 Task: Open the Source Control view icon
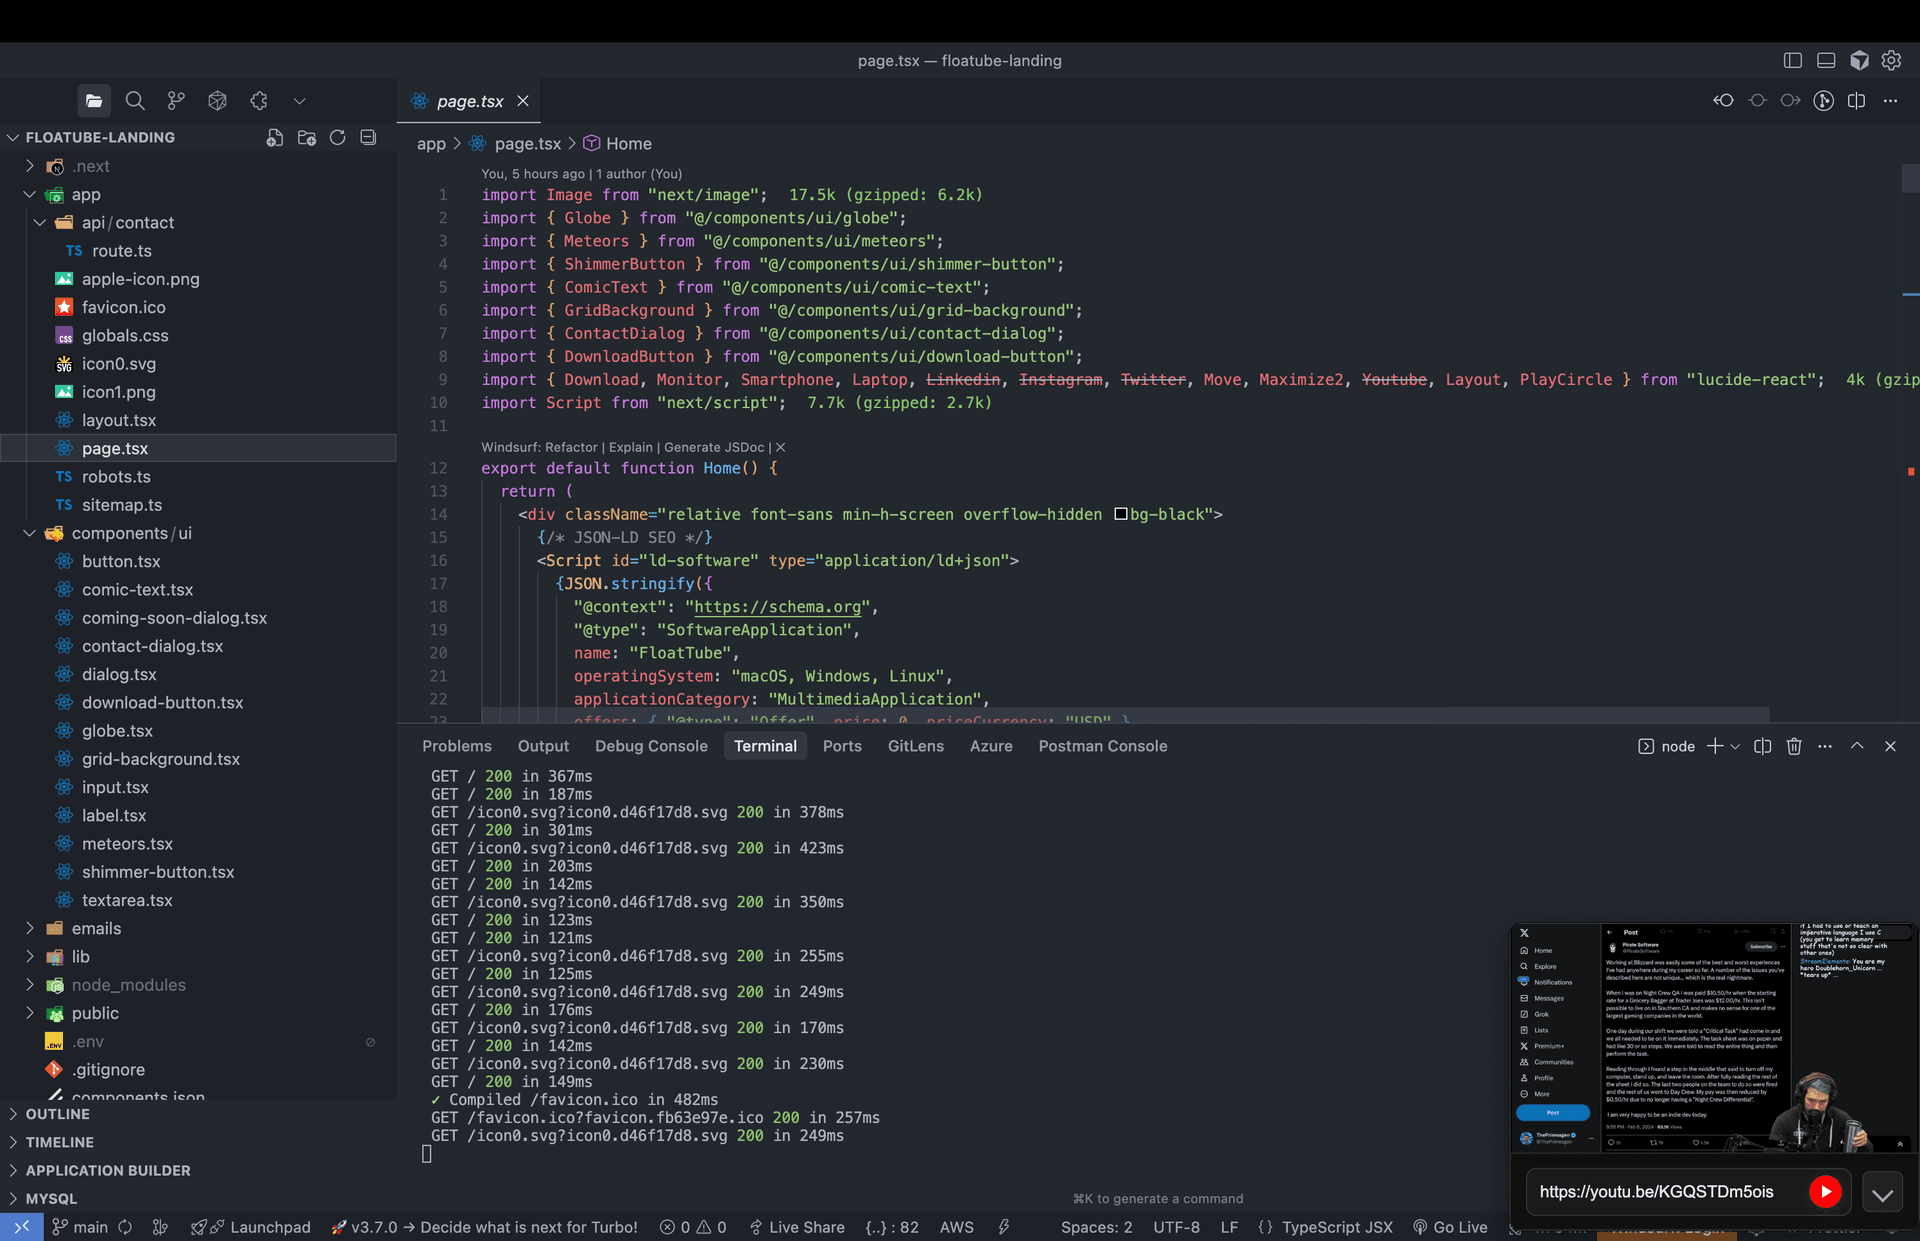(176, 101)
